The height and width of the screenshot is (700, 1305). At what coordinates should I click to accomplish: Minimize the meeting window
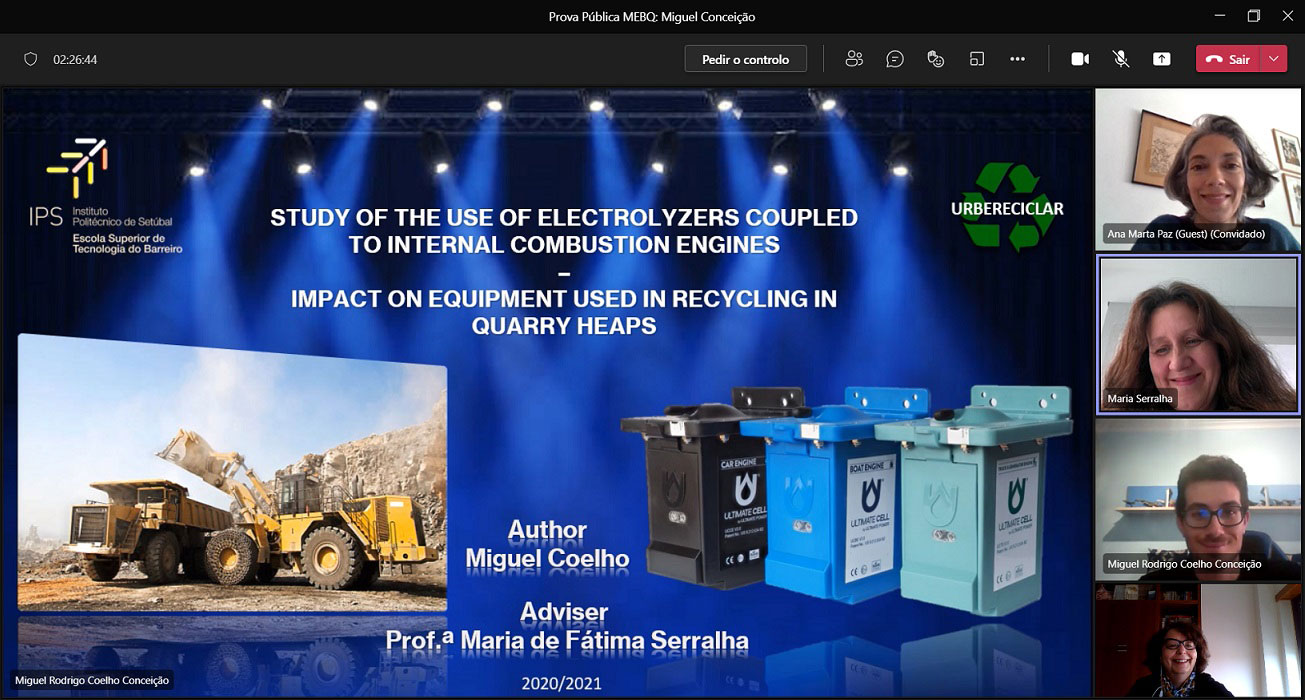point(1219,16)
